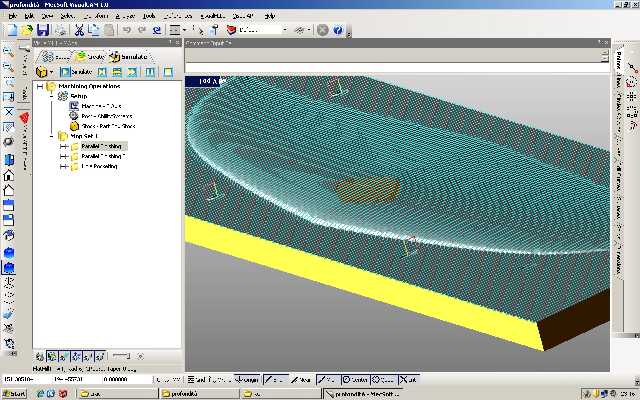Collapse the Machining Operations tree root
640x400 pixels.
[39, 86]
